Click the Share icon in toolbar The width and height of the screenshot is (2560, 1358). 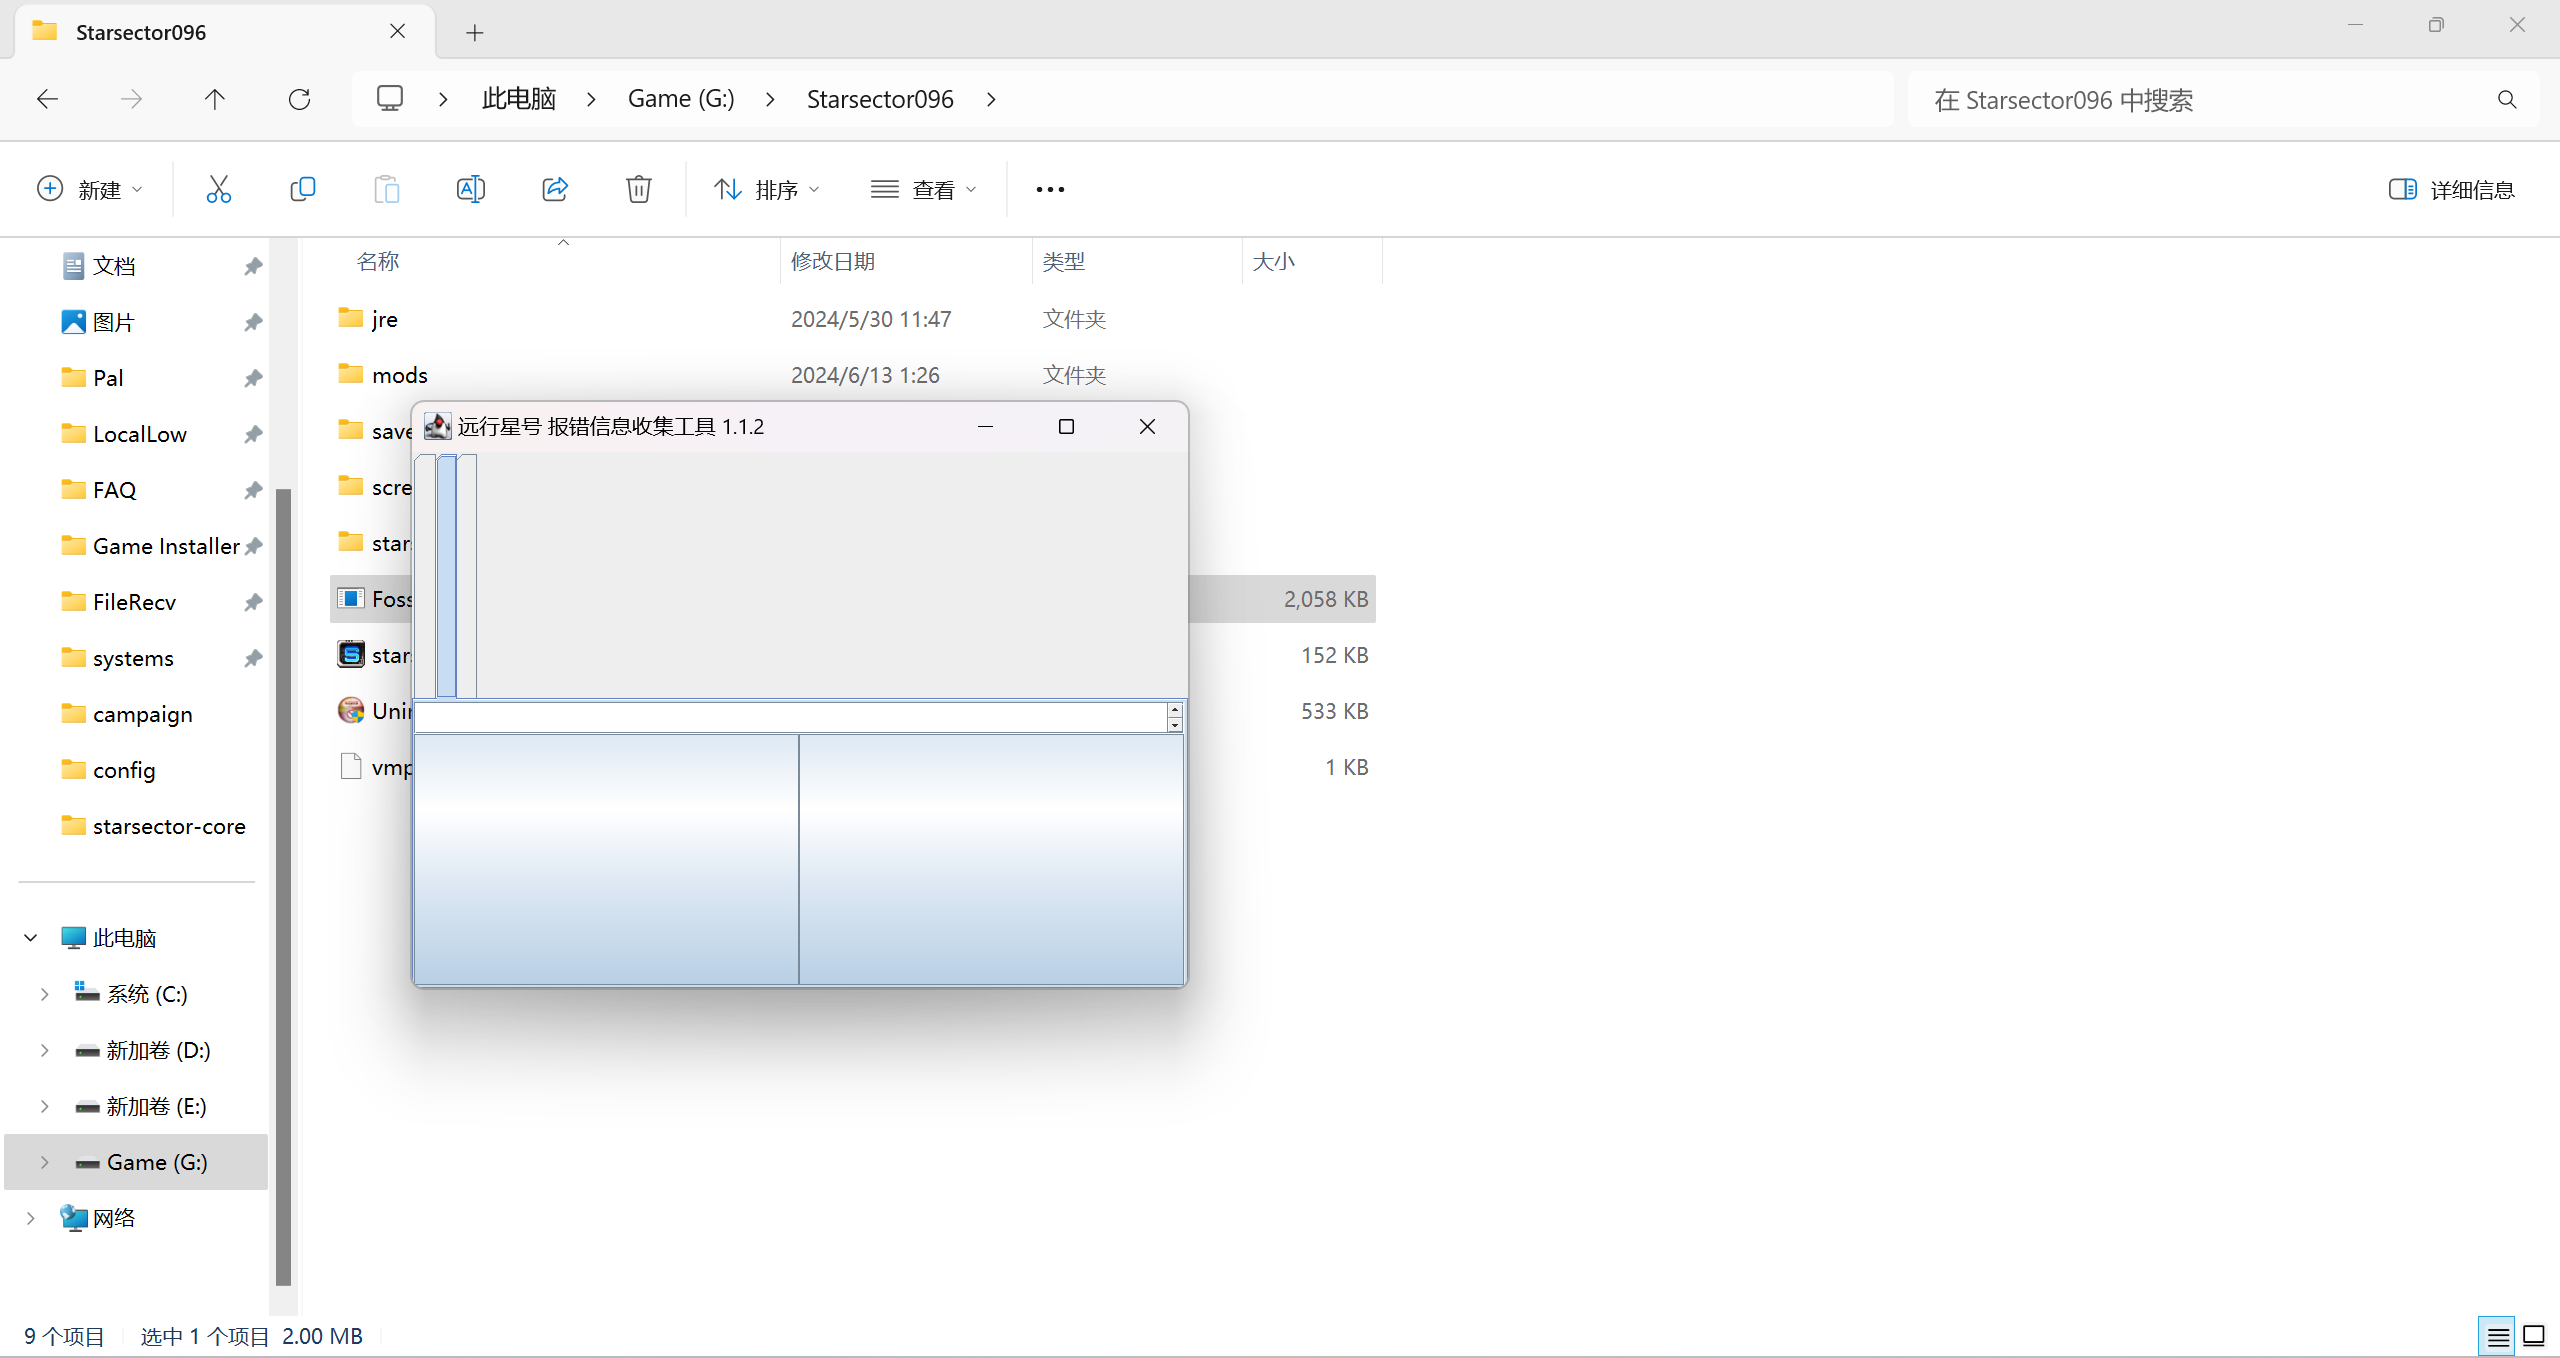555,189
